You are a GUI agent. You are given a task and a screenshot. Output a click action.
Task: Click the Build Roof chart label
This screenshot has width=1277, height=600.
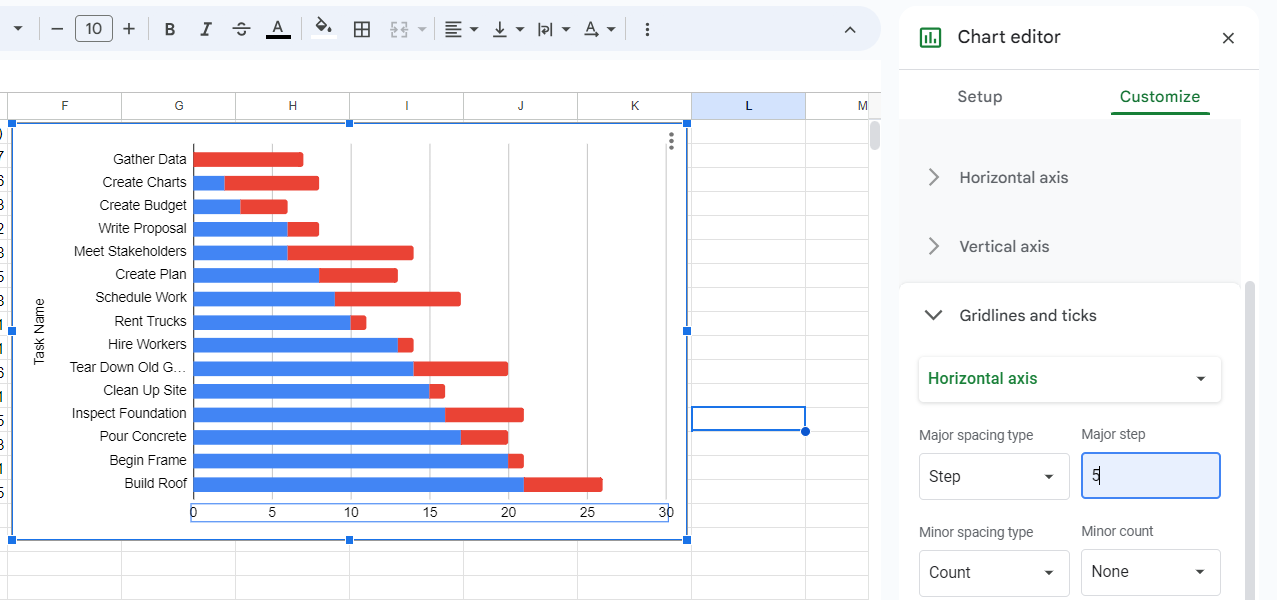point(156,483)
